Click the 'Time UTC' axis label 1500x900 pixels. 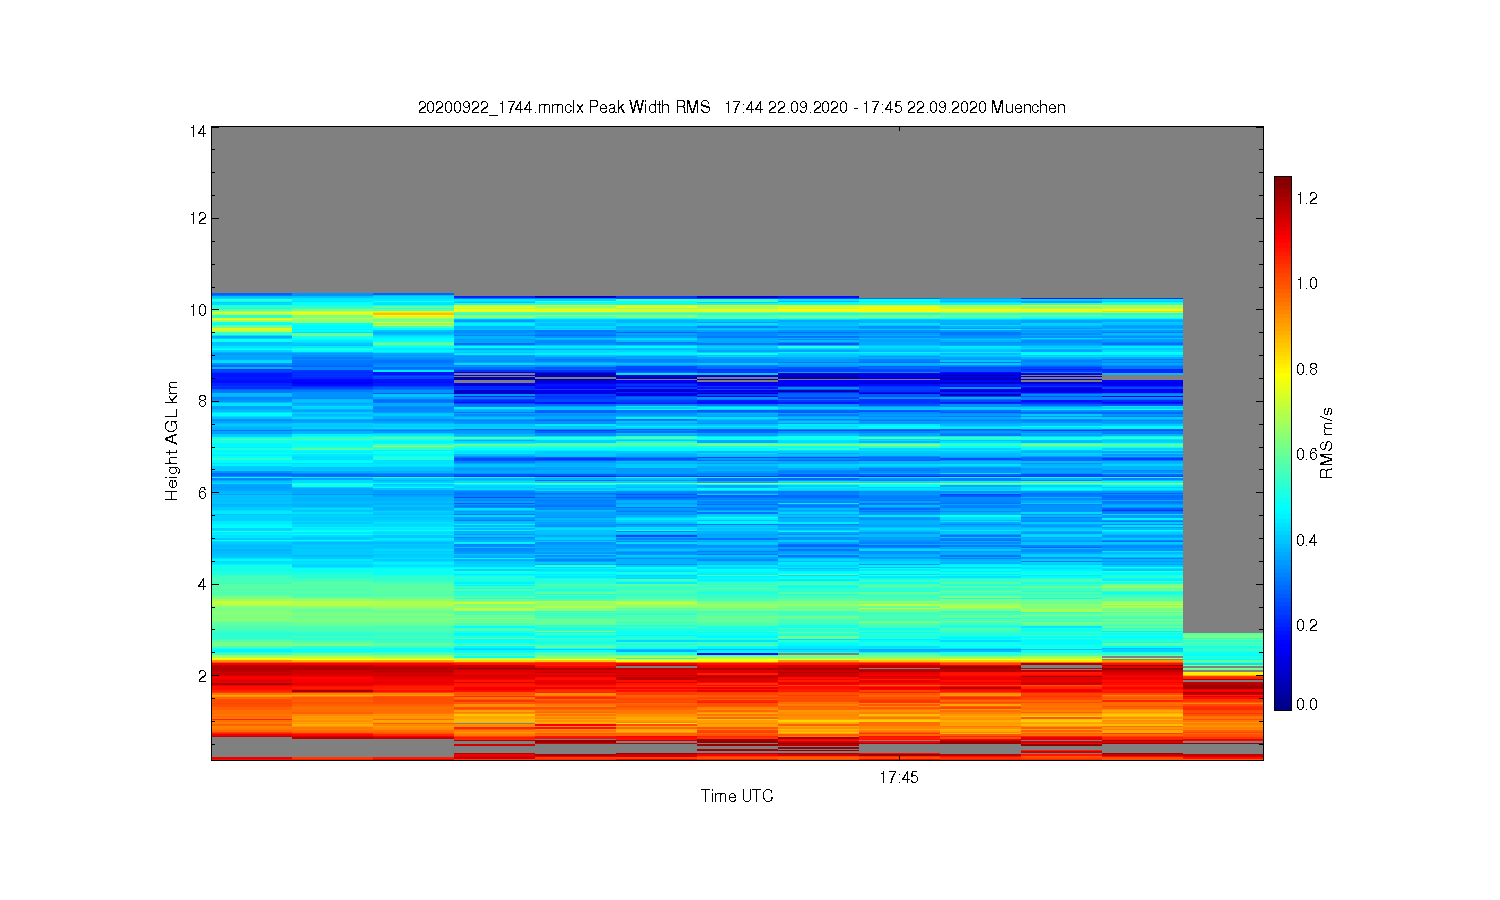pos(737,796)
